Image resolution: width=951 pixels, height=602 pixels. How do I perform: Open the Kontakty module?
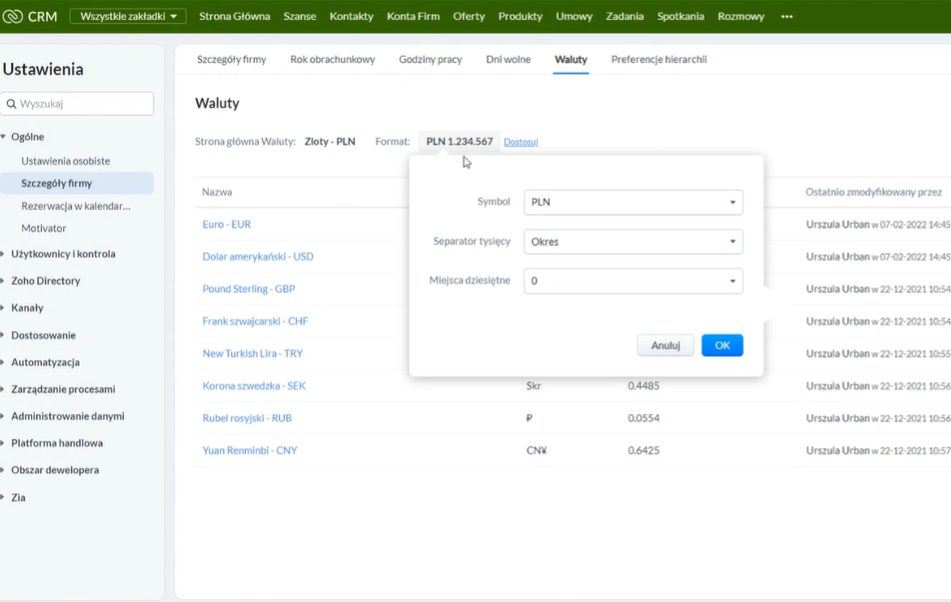click(352, 16)
